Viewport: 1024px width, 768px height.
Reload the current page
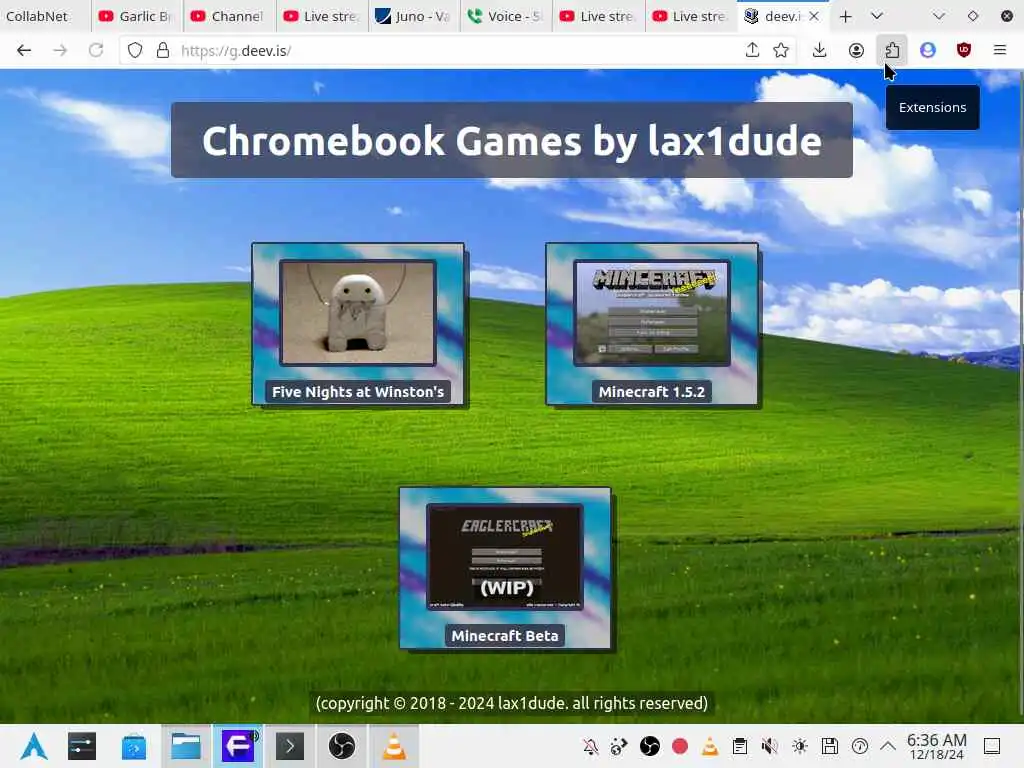96,50
